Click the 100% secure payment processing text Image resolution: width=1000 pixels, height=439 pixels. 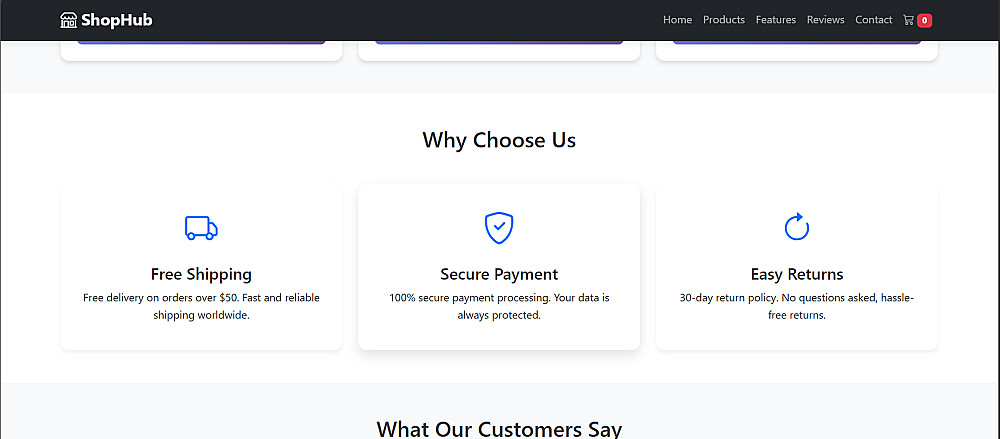pos(499,306)
